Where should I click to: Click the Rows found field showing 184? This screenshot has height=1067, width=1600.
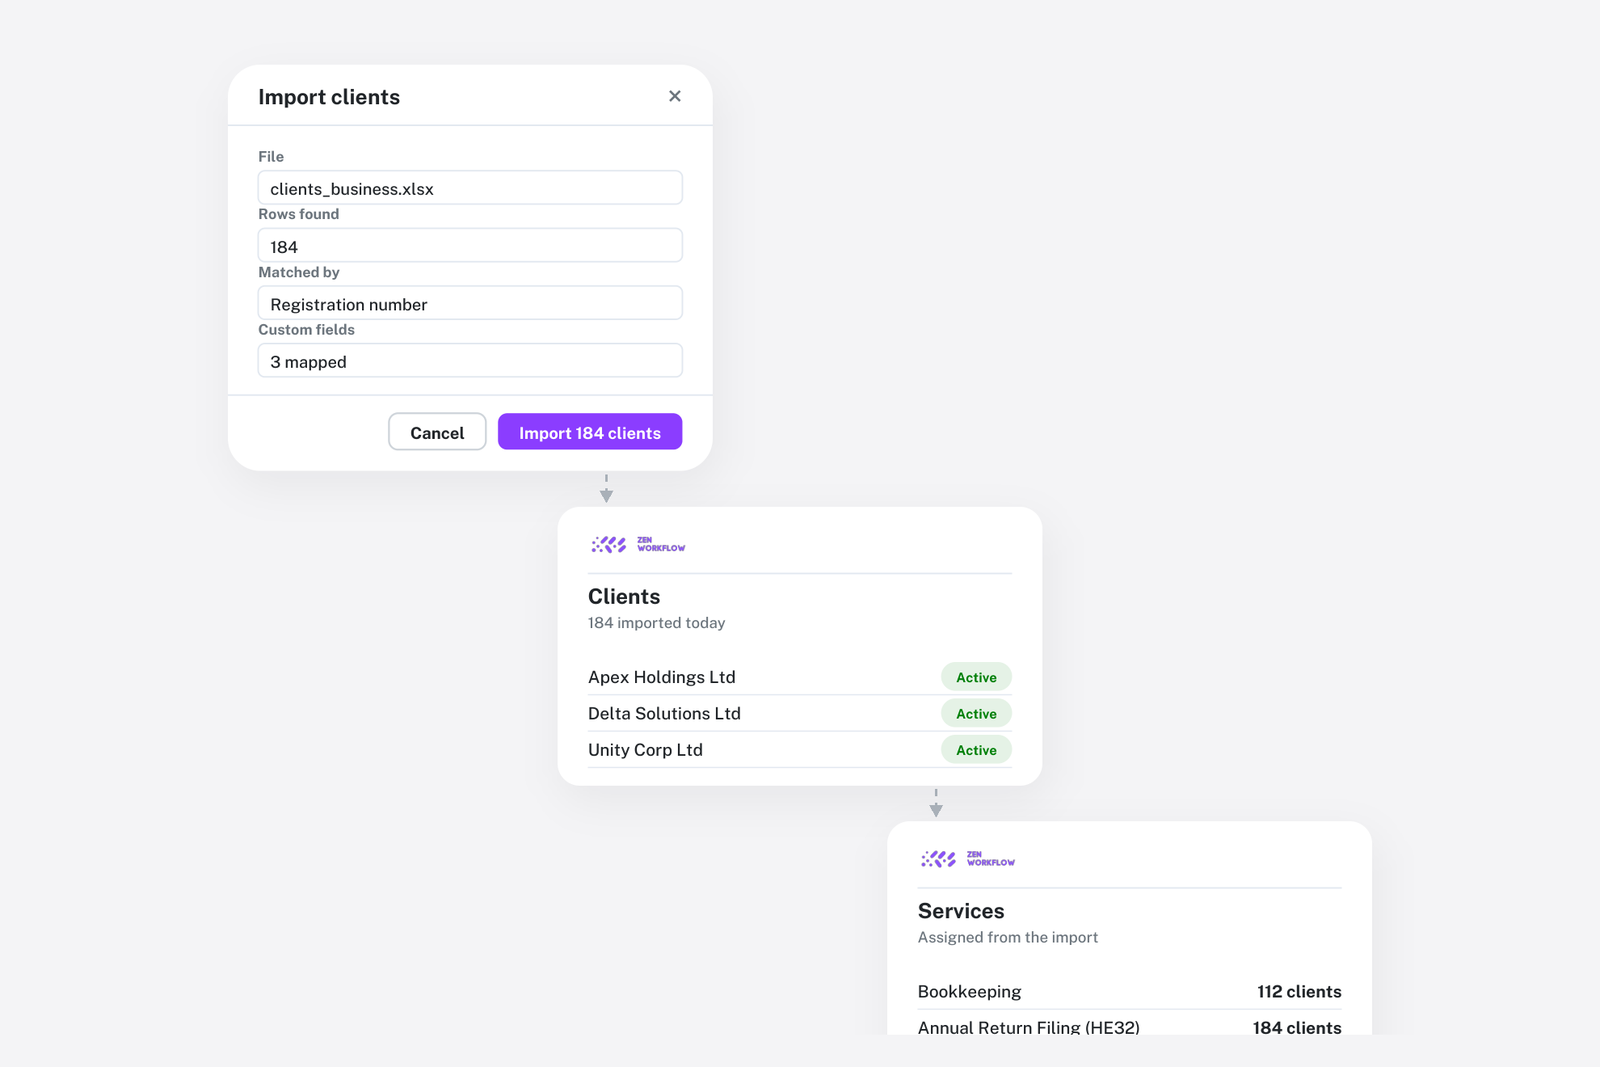470,246
